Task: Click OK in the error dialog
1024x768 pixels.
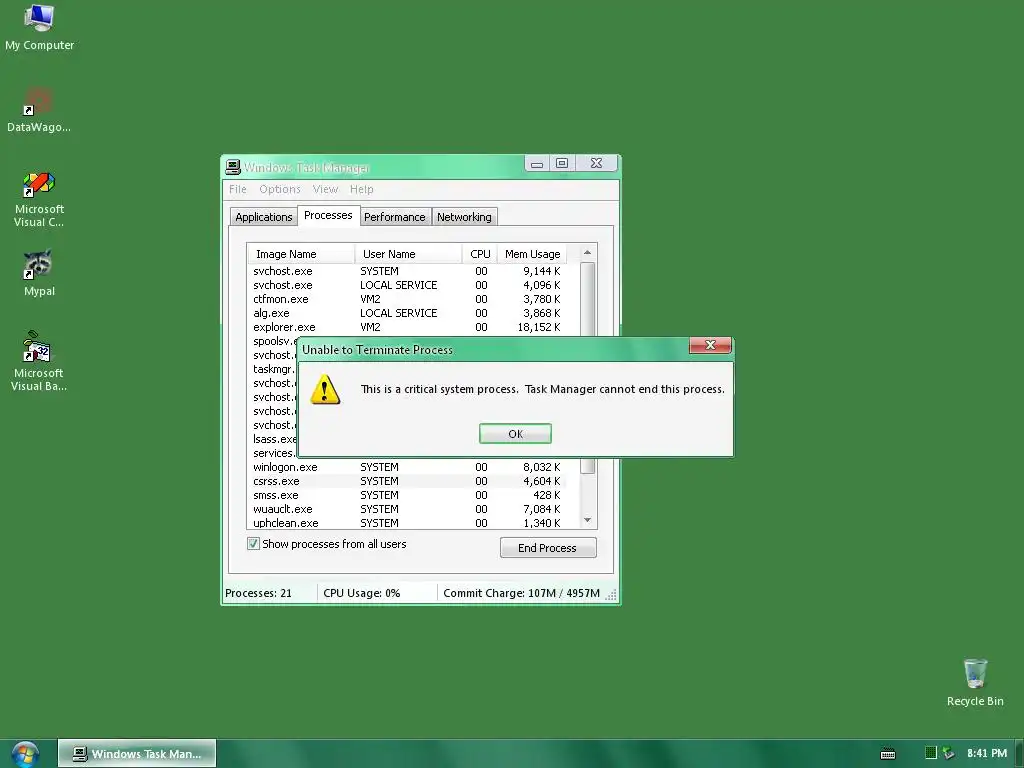Action: tap(515, 434)
